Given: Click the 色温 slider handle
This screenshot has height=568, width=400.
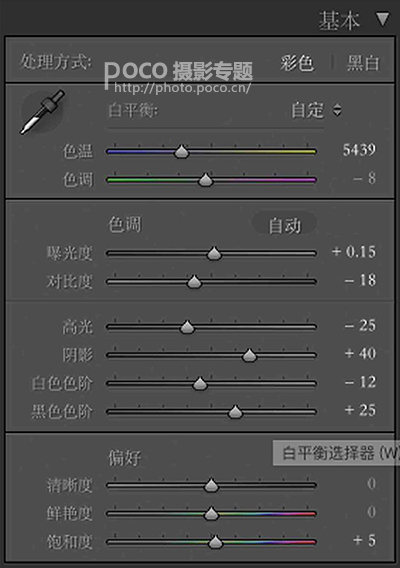Looking at the screenshot, I should point(181,151).
